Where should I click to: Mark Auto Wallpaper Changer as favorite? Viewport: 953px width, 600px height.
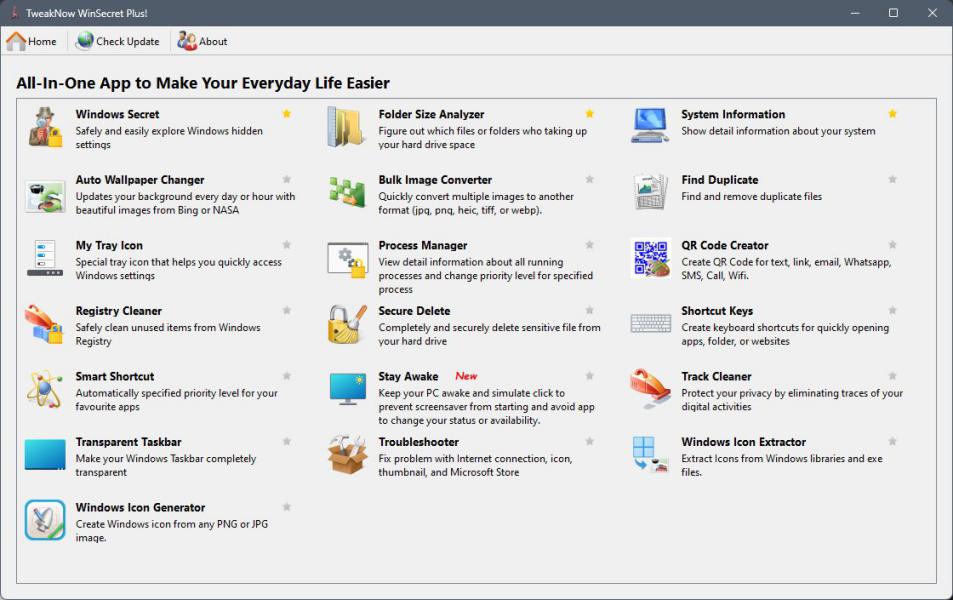coord(287,179)
